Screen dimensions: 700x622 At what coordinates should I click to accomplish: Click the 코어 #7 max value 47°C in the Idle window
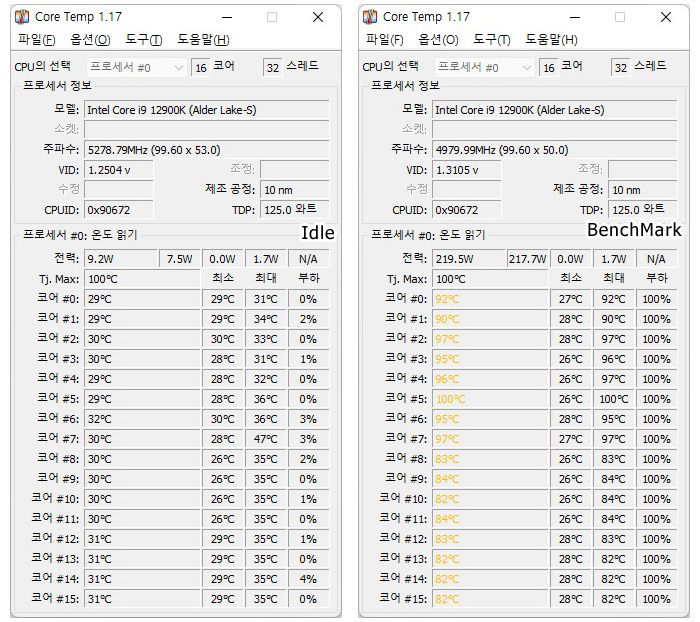(266, 439)
